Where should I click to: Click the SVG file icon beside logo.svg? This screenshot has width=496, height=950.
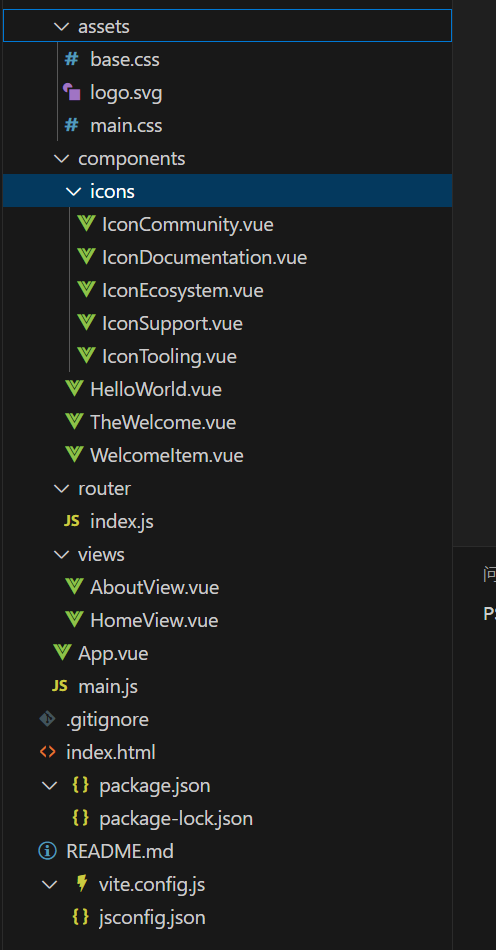tap(71, 92)
